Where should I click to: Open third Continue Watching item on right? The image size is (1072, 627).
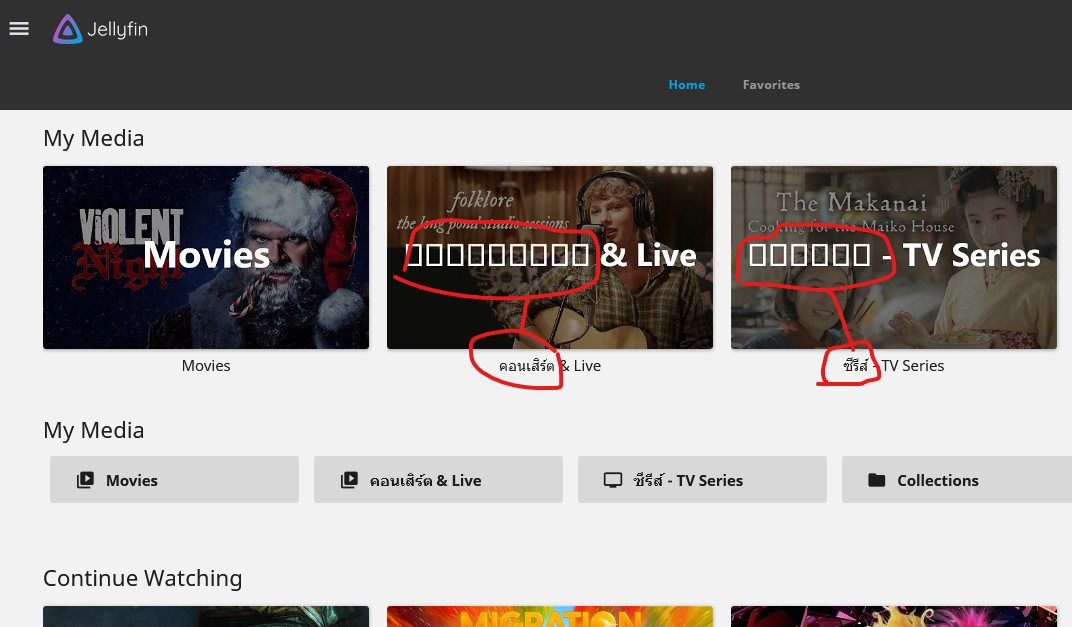(x=893, y=616)
